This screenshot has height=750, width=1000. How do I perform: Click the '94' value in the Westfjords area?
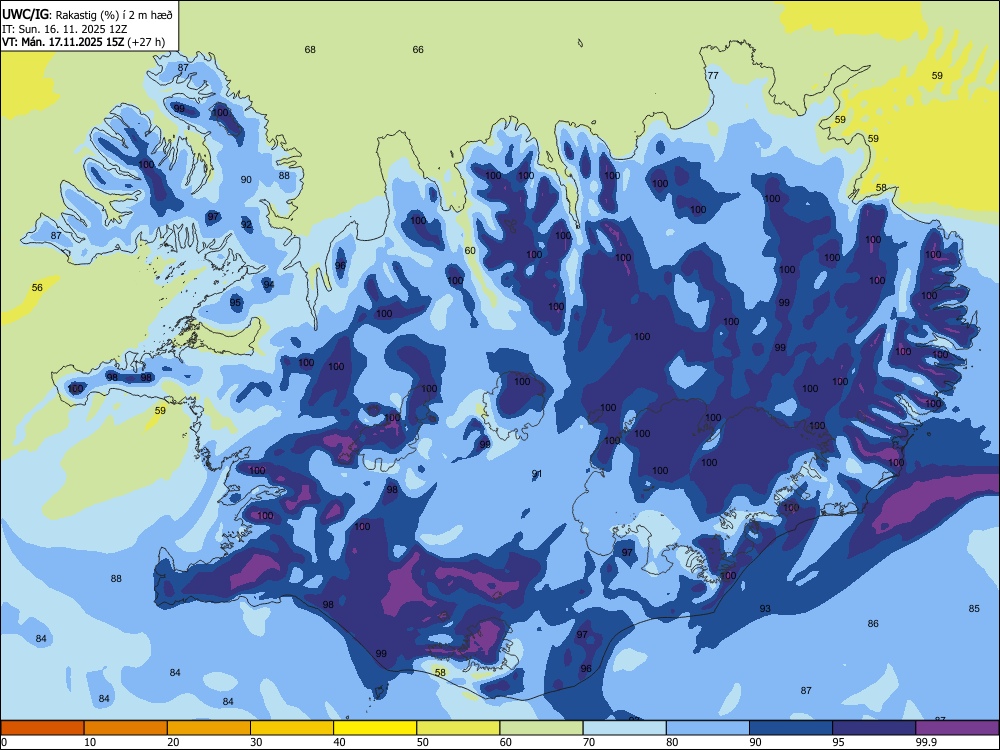point(268,284)
